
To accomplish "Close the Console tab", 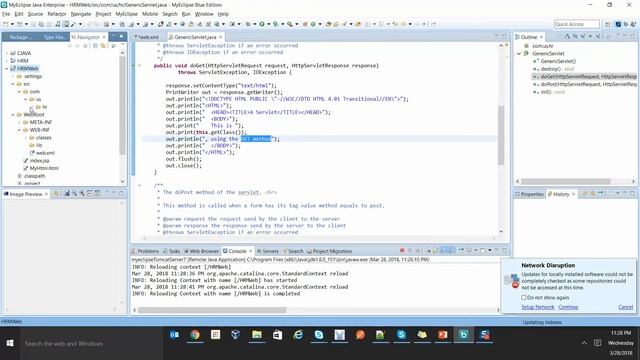I will point(251,251).
